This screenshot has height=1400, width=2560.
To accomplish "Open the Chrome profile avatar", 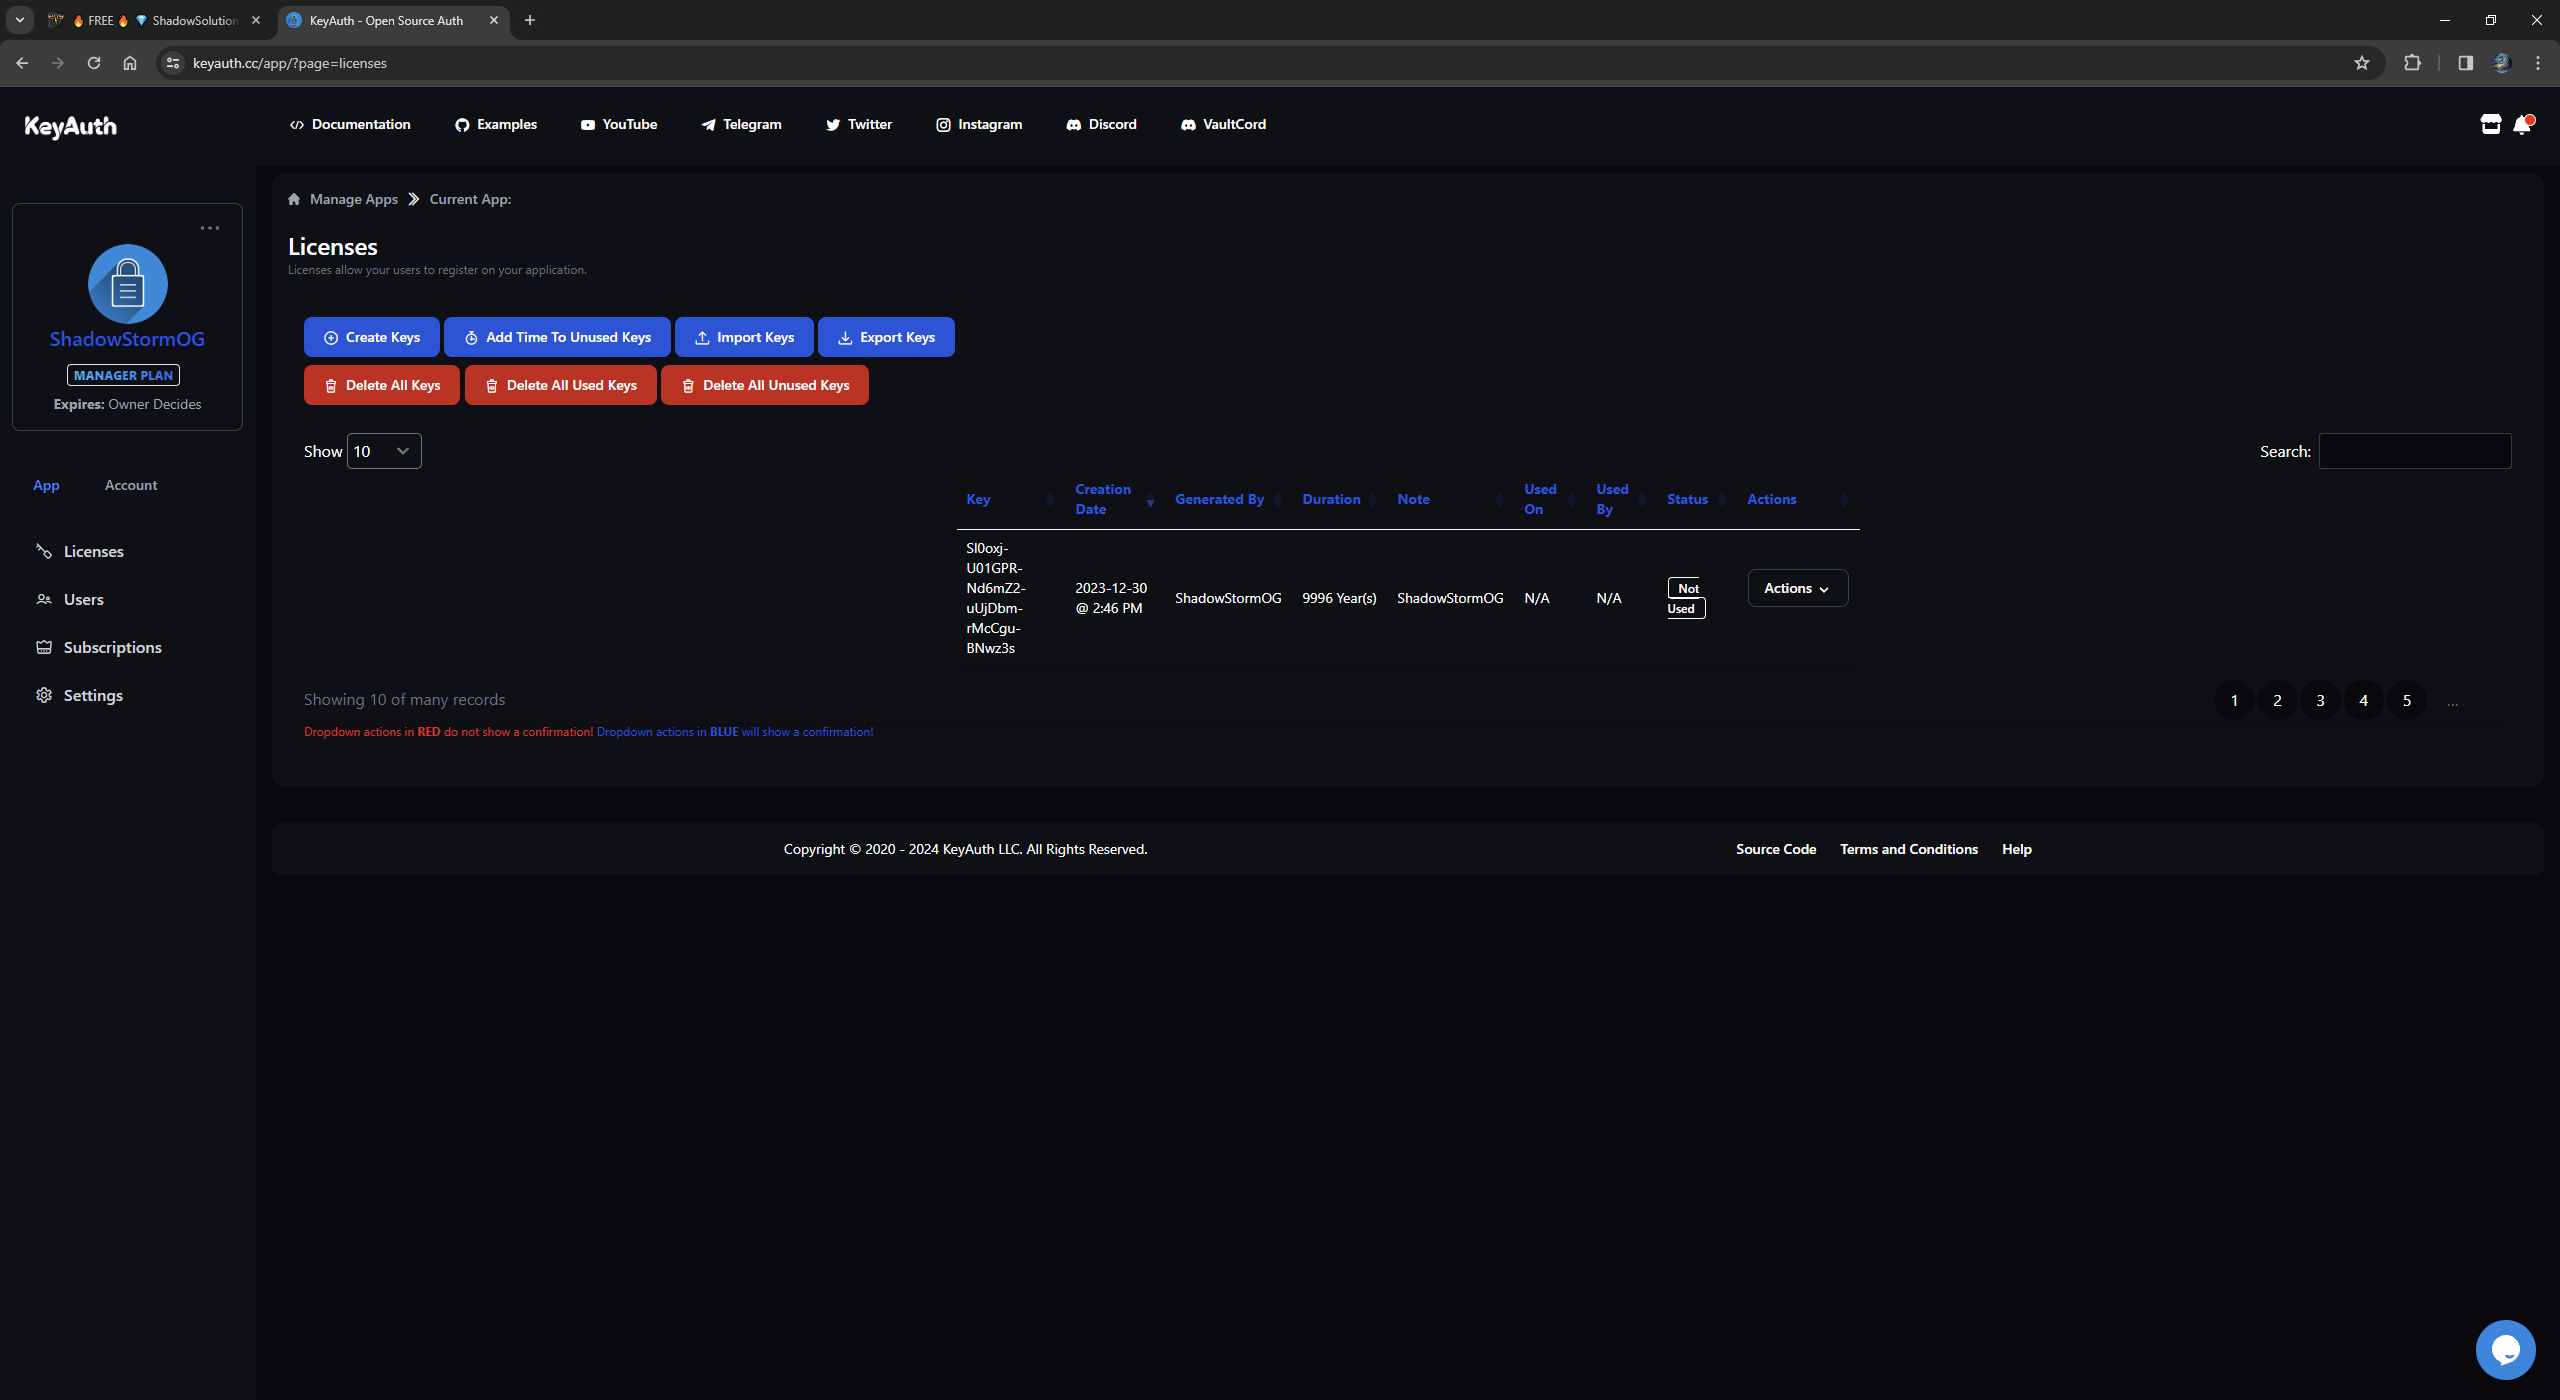I will pyautogui.click(x=2501, y=63).
